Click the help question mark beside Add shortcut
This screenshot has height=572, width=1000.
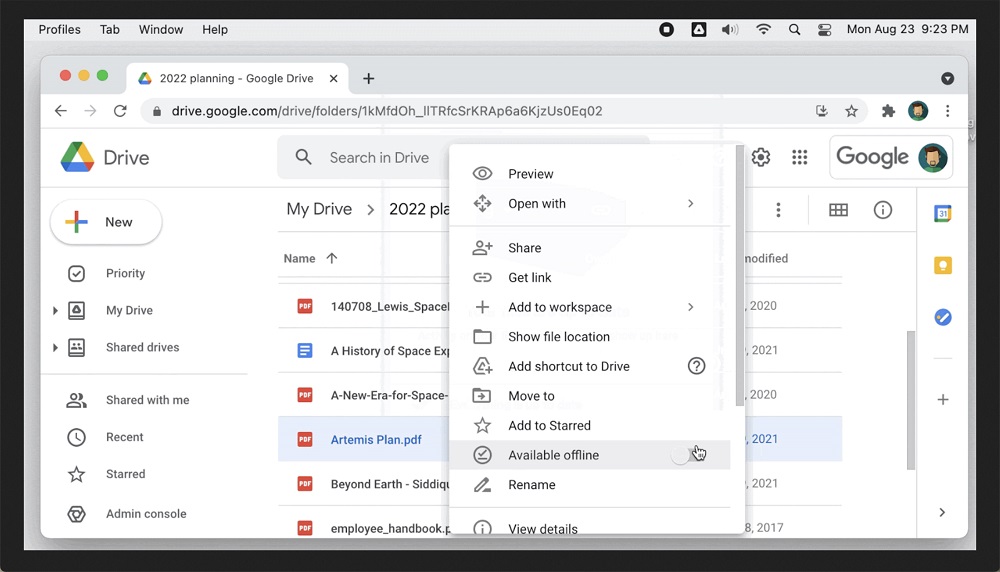tap(696, 366)
